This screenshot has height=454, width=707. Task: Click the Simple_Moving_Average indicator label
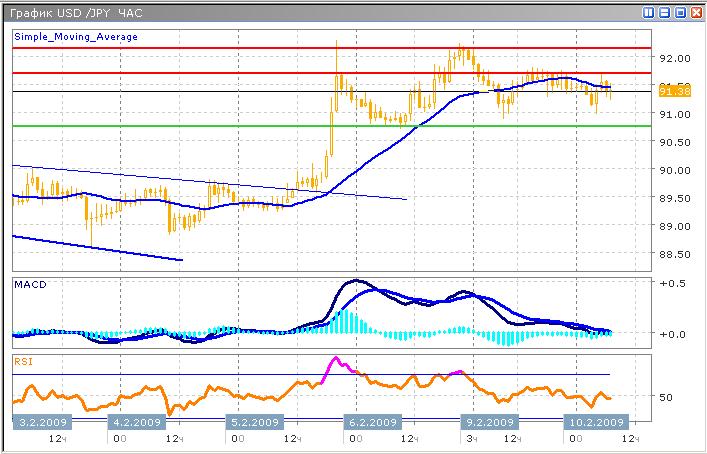[x=76, y=37]
